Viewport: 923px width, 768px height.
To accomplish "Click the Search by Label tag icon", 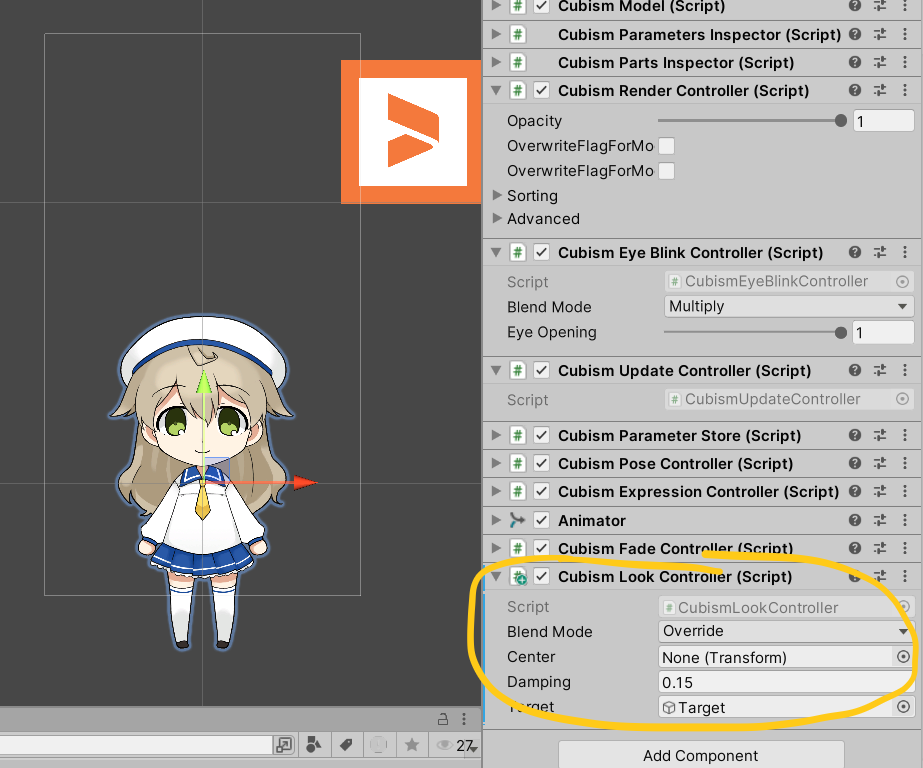I will [346, 745].
